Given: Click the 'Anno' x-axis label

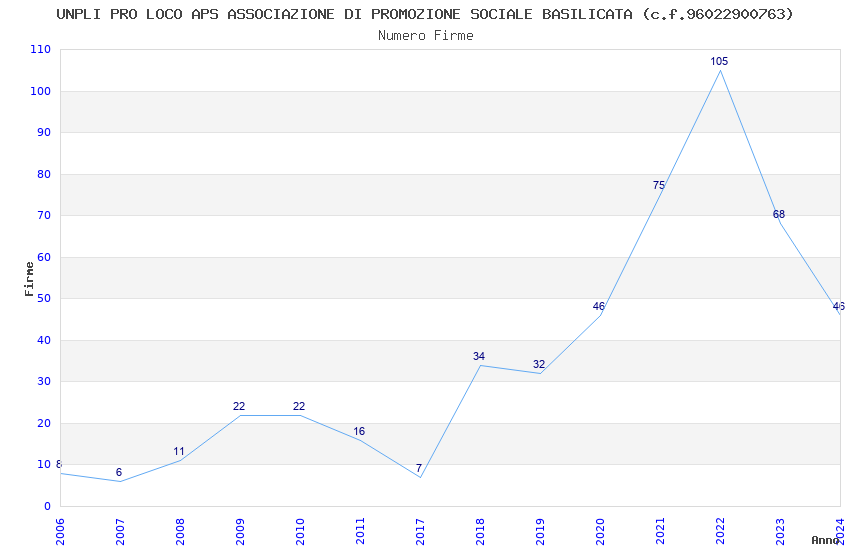Looking at the screenshot, I should tap(825, 540).
